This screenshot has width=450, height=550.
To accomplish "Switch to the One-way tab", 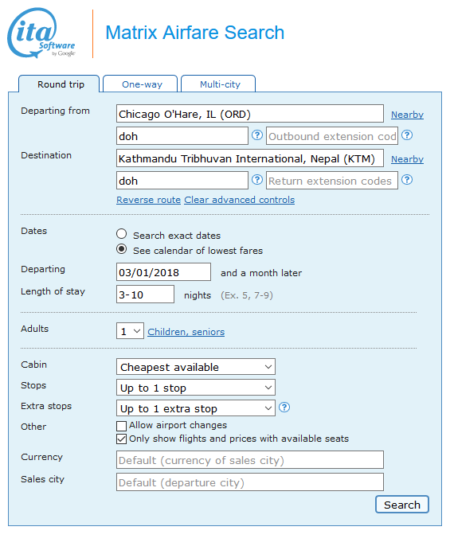I will coord(141,84).
